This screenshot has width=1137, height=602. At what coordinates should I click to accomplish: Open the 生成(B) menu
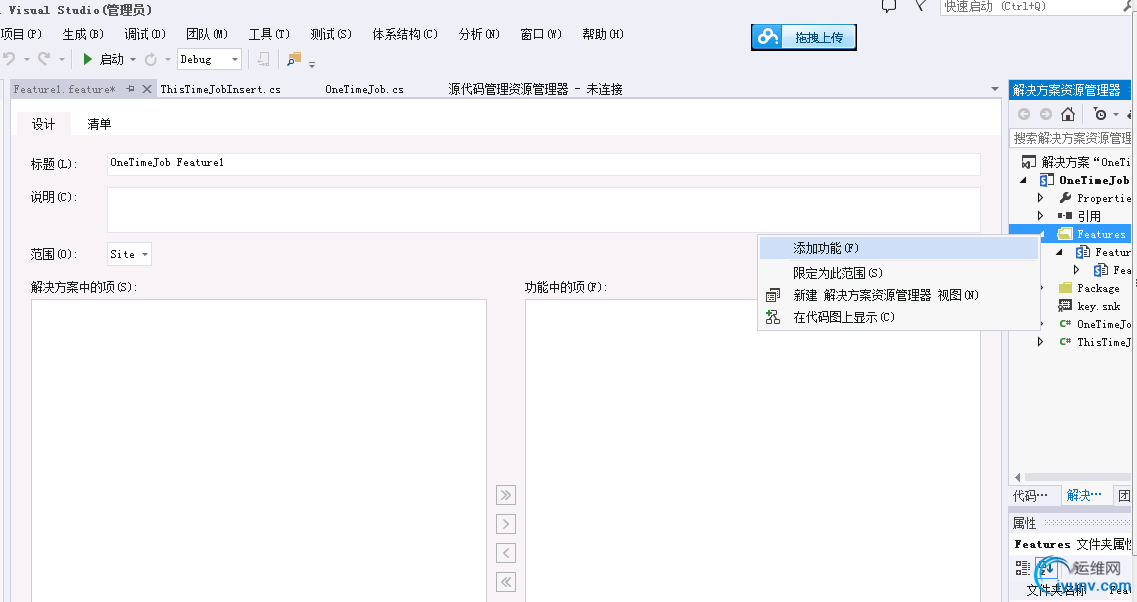(x=83, y=34)
